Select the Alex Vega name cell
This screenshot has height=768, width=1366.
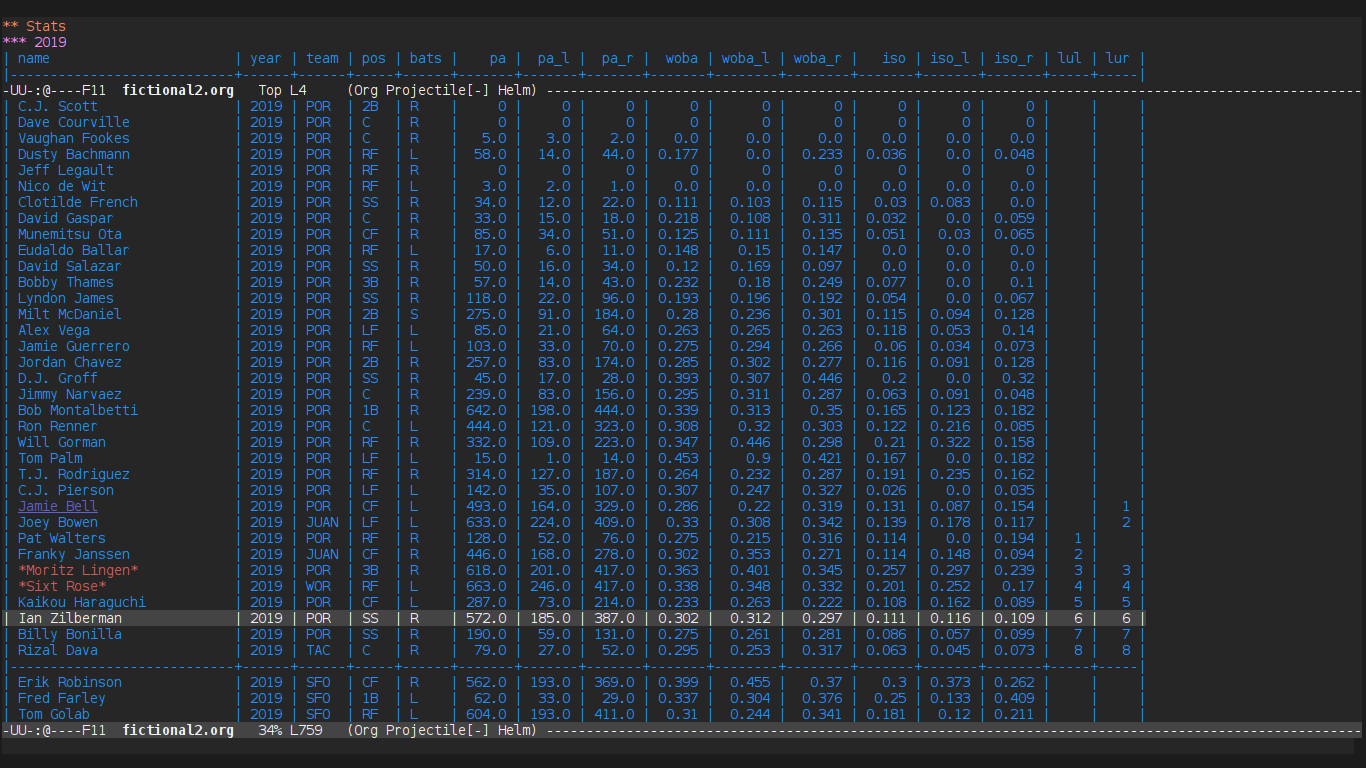click(54, 330)
